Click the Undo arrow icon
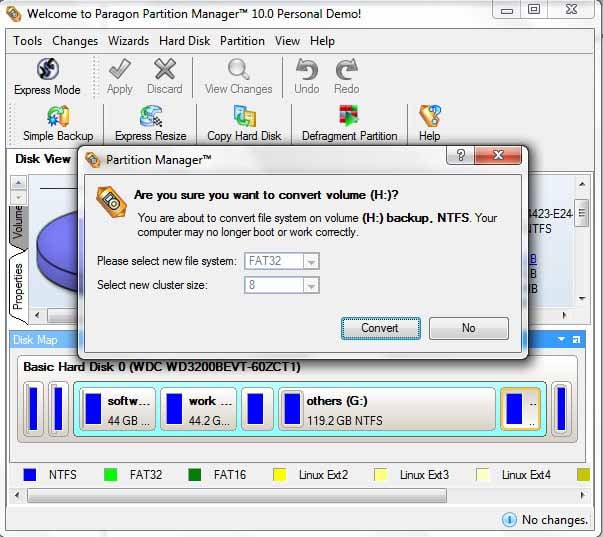 [x=306, y=69]
